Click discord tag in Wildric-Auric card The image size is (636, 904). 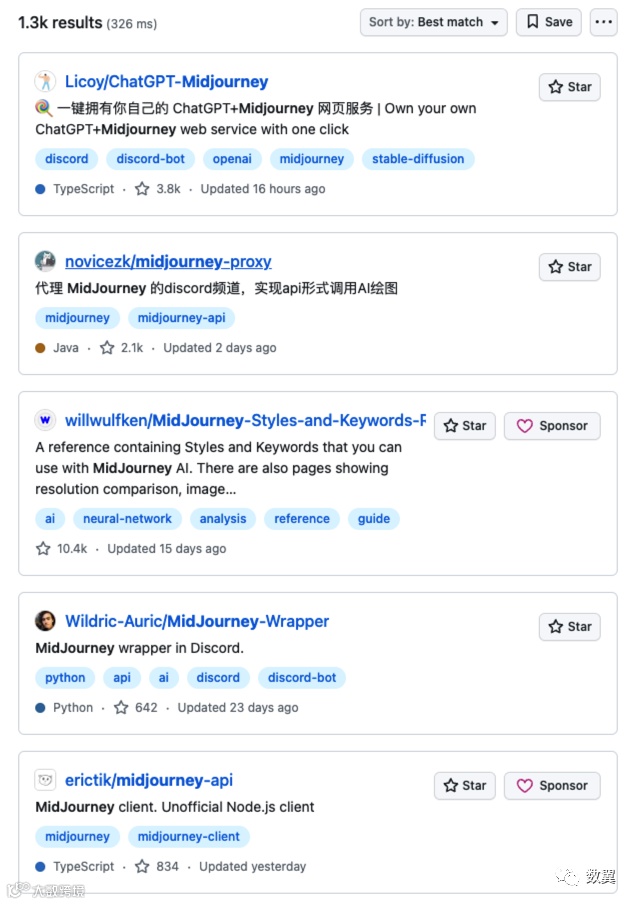tap(218, 678)
